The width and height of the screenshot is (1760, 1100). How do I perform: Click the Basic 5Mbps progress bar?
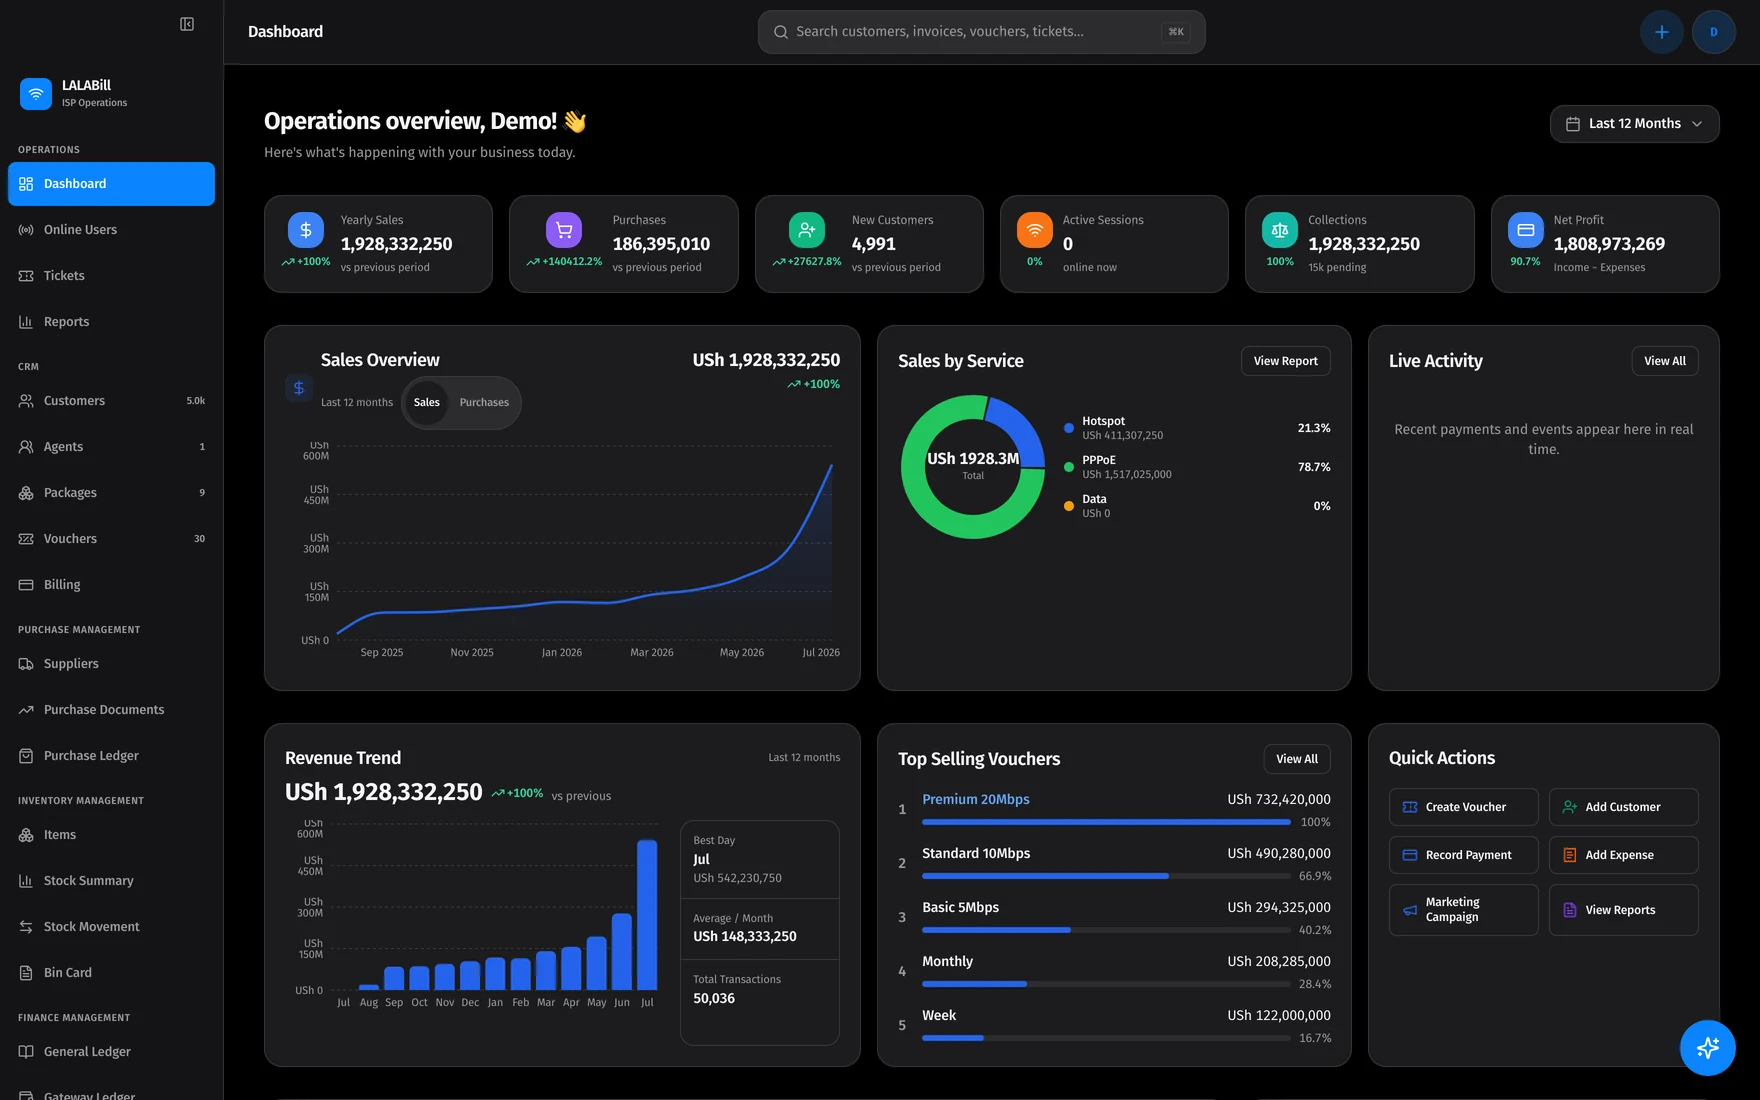1106,930
